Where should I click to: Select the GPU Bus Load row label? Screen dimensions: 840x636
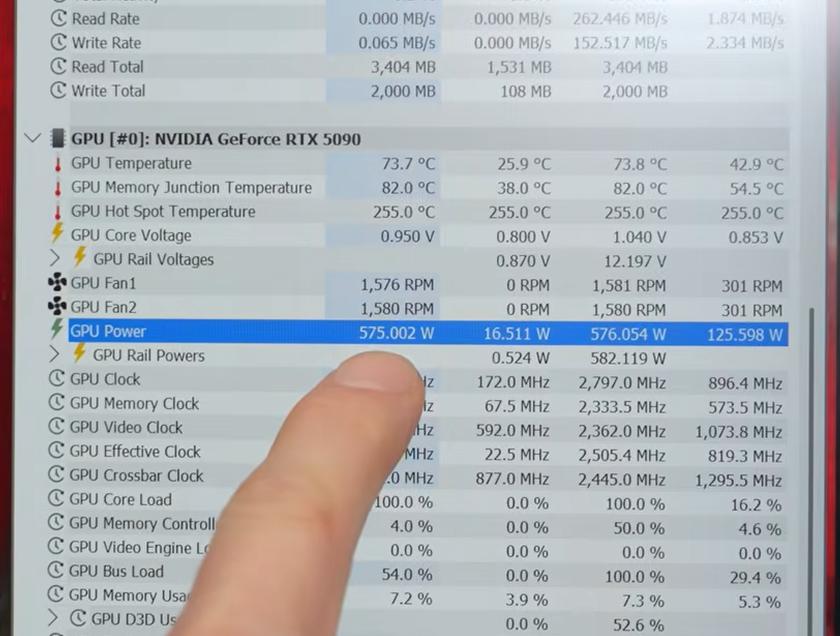point(116,571)
